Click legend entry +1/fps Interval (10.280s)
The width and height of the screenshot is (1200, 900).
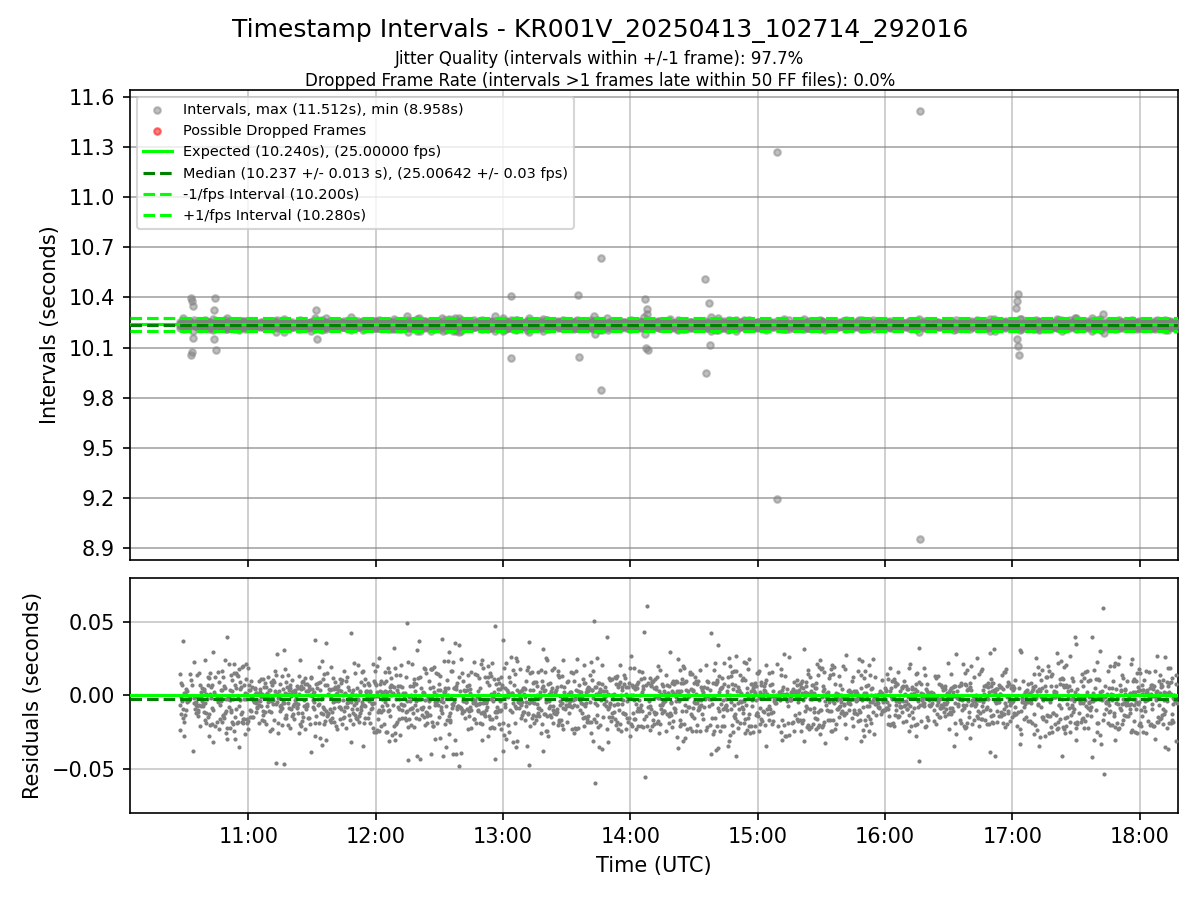coord(274,215)
